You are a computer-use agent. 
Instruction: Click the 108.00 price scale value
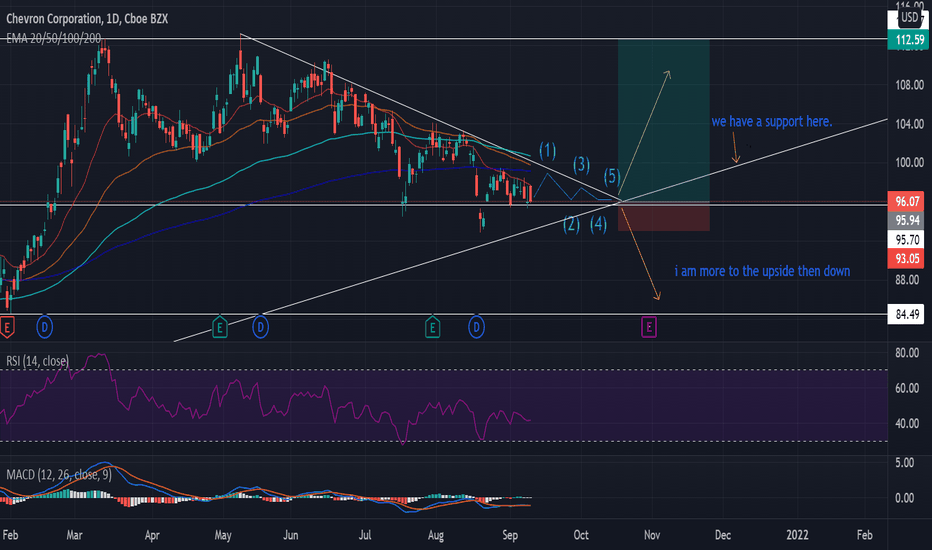pos(909,85)
